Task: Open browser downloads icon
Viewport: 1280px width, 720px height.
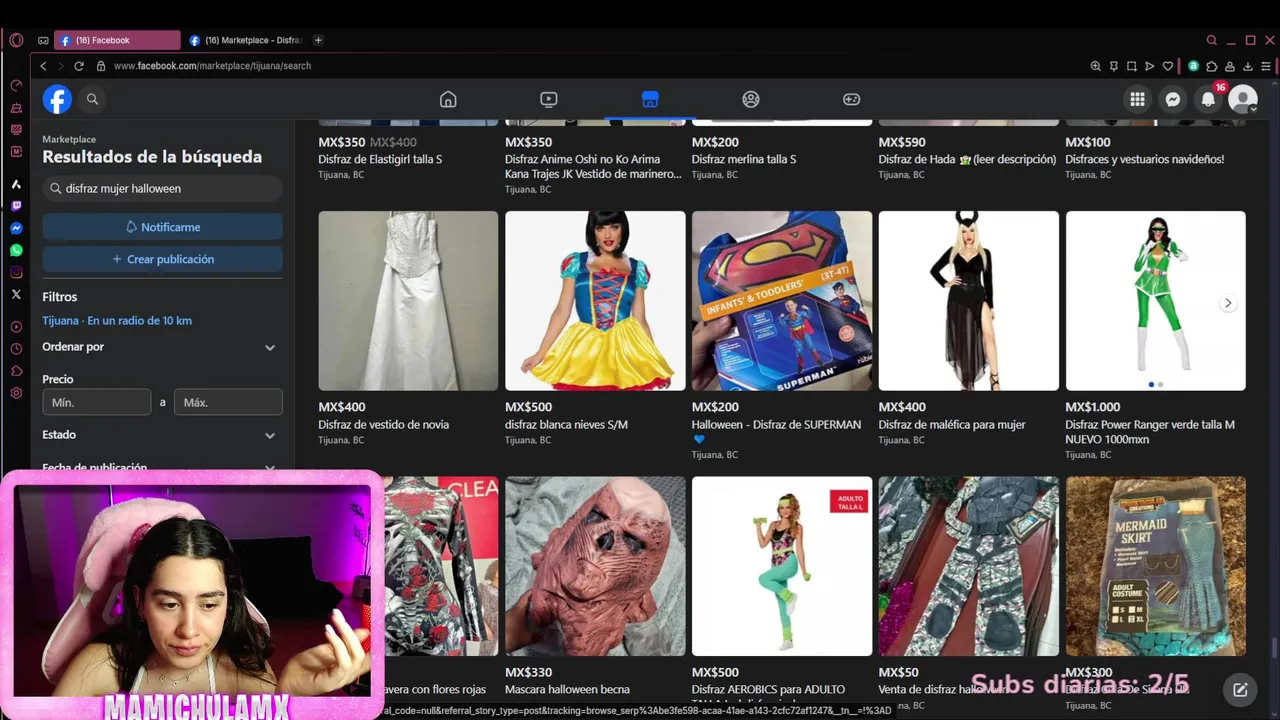Action: (1248, 66)
